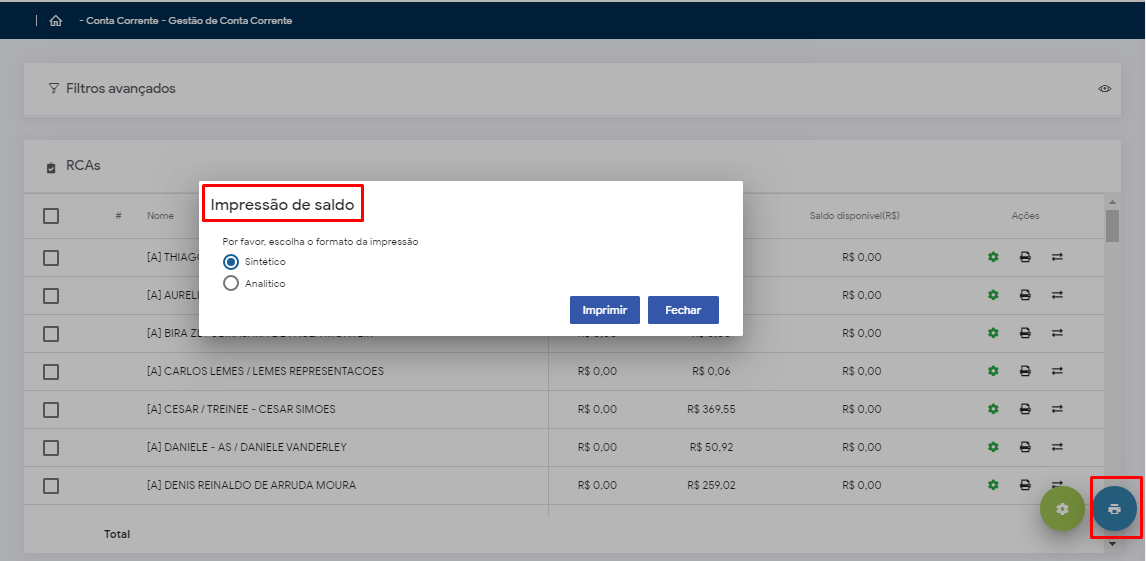Check the box for DANIELE VANDERLEY row
The height and width of the screenshot is (561, 1146).
pyautogui.click(x=51, y=448)
